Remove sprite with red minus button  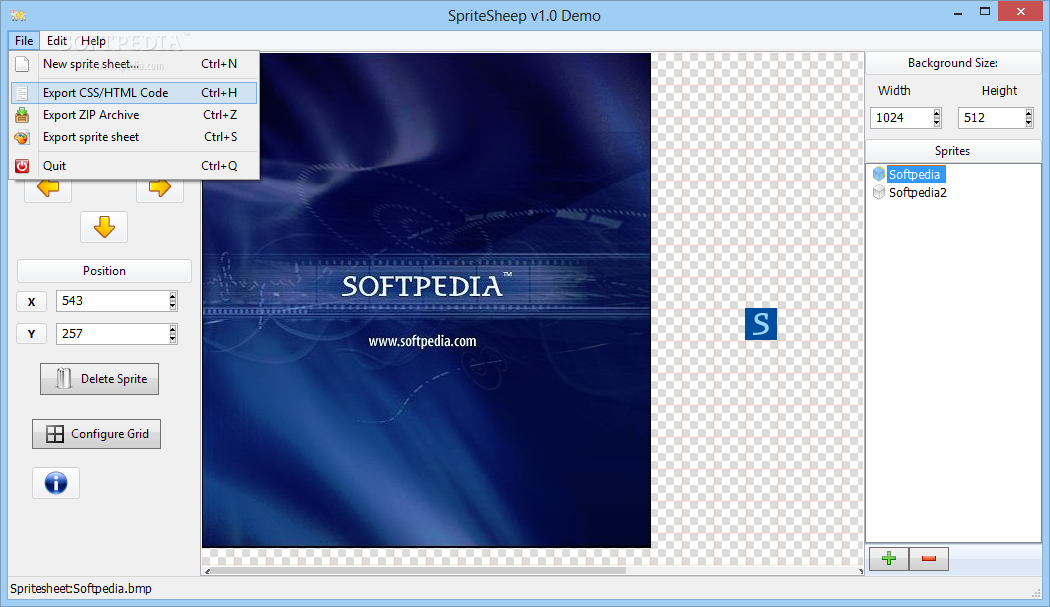pyautogui.click(x=929, y=558)
